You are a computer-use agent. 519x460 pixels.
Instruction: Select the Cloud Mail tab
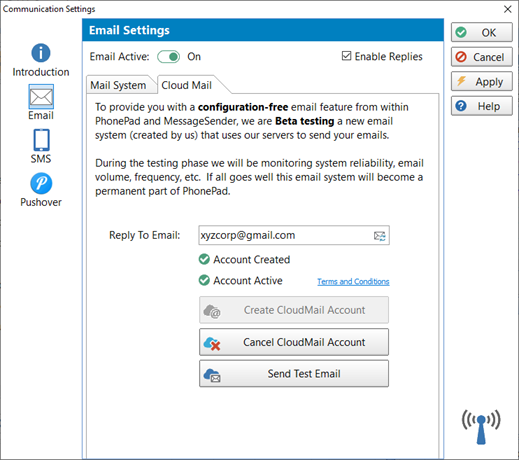tap(187, 85)
